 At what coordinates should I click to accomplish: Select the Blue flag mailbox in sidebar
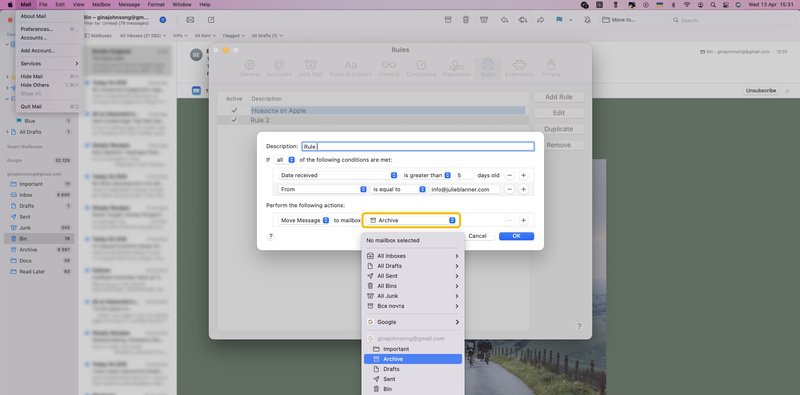39,121
